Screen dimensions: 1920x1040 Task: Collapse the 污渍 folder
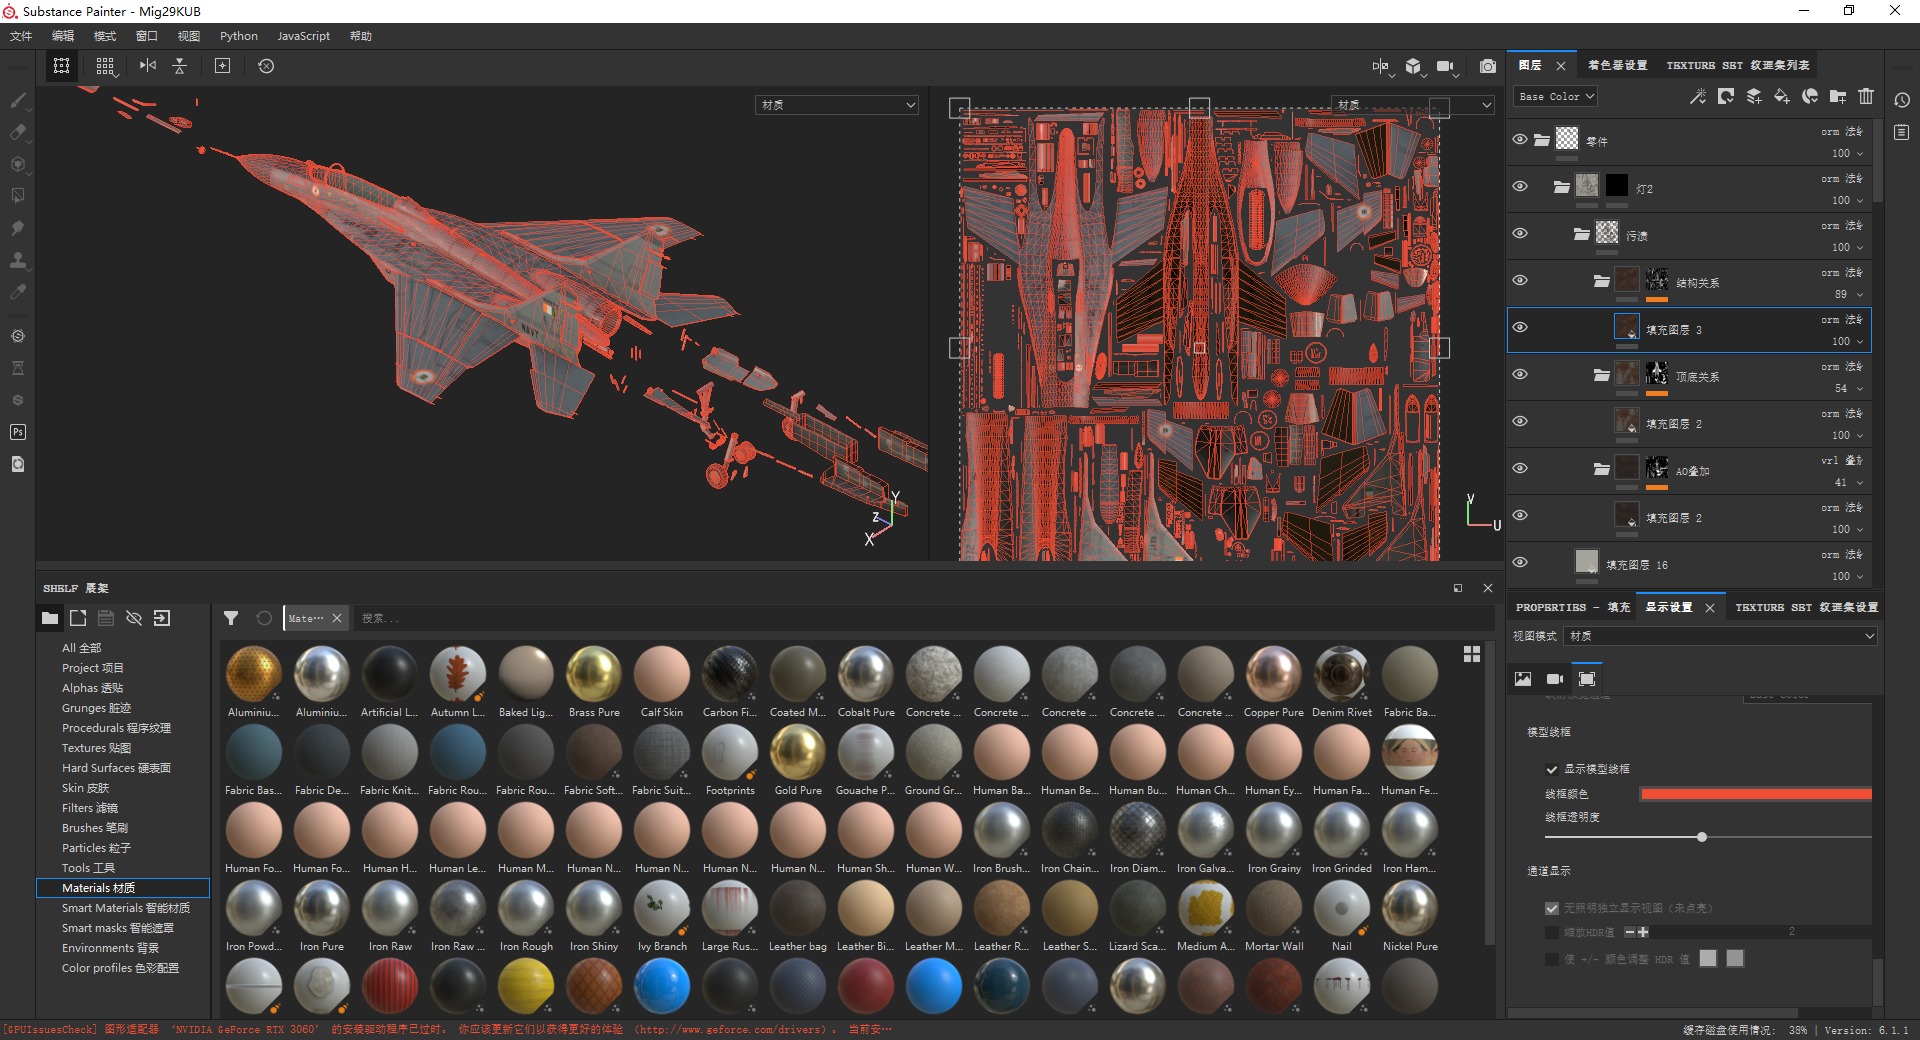pos(1581,234)
